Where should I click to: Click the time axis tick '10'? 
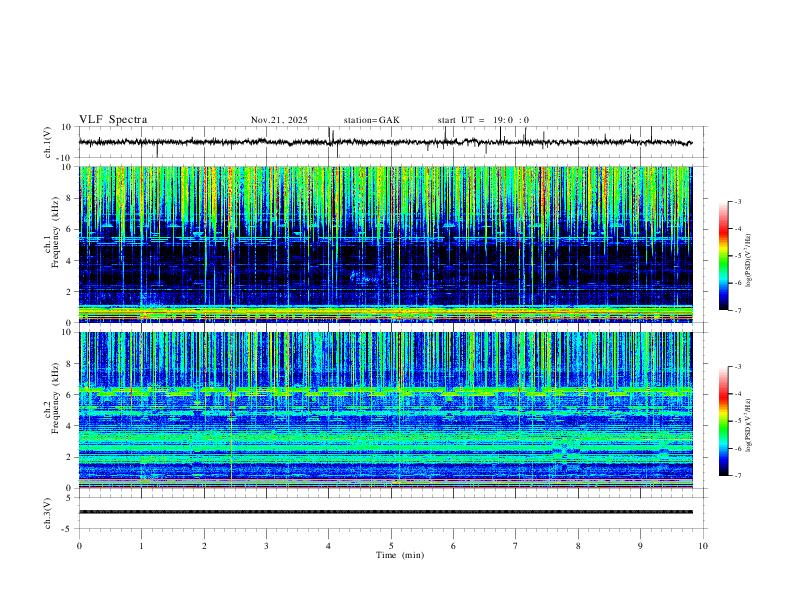coord(703,546)
